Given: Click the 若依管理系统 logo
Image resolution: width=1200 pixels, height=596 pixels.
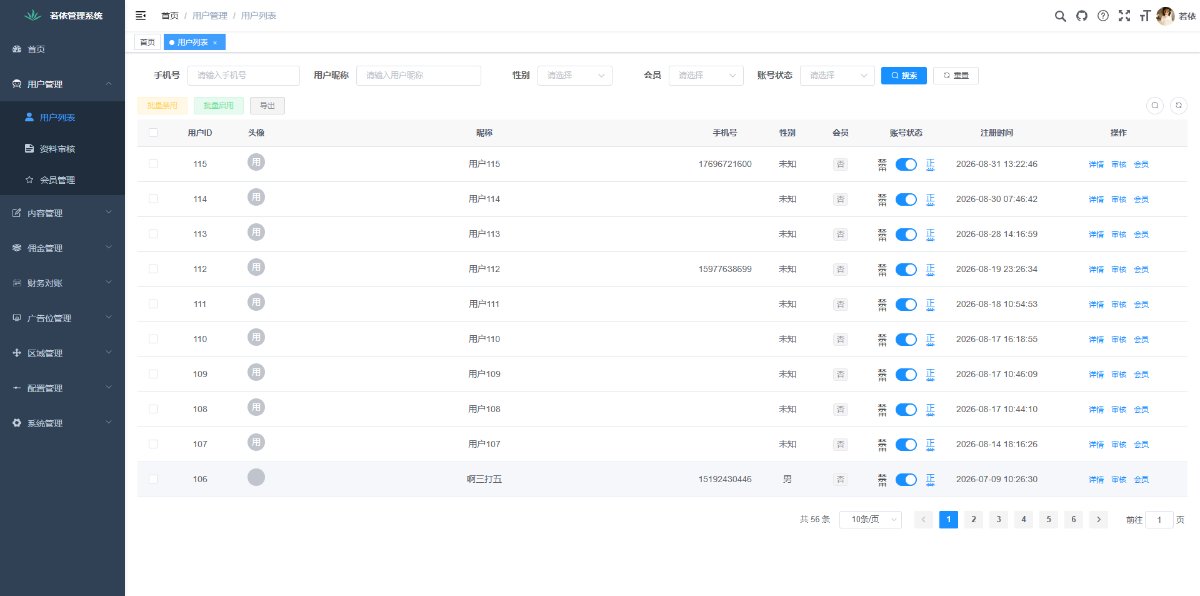Looking at the screenshot, I should click(62, 15).
